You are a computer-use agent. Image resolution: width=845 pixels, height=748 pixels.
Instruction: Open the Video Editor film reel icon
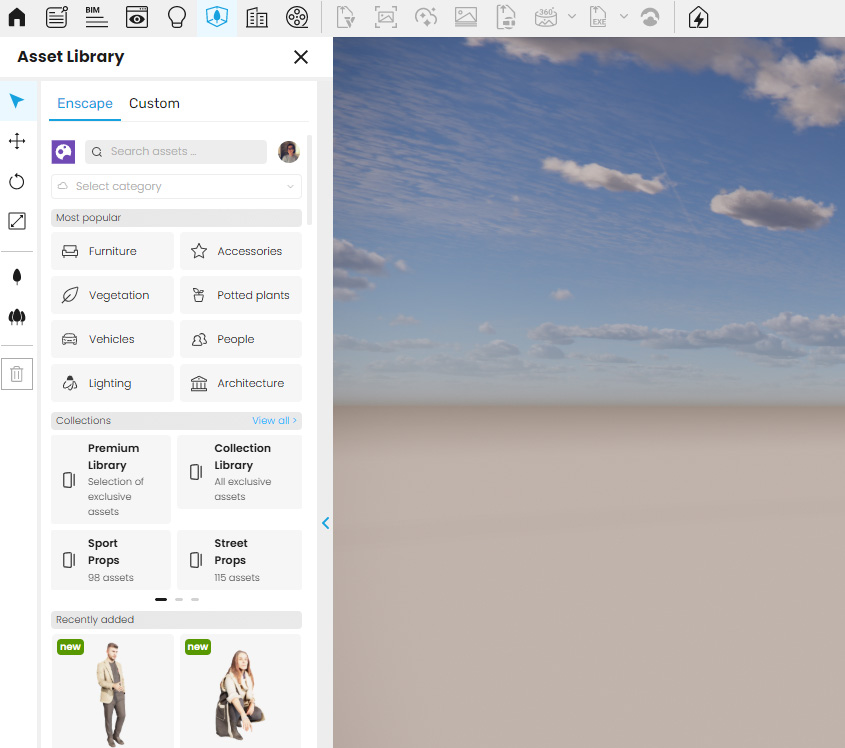[297, 17]
